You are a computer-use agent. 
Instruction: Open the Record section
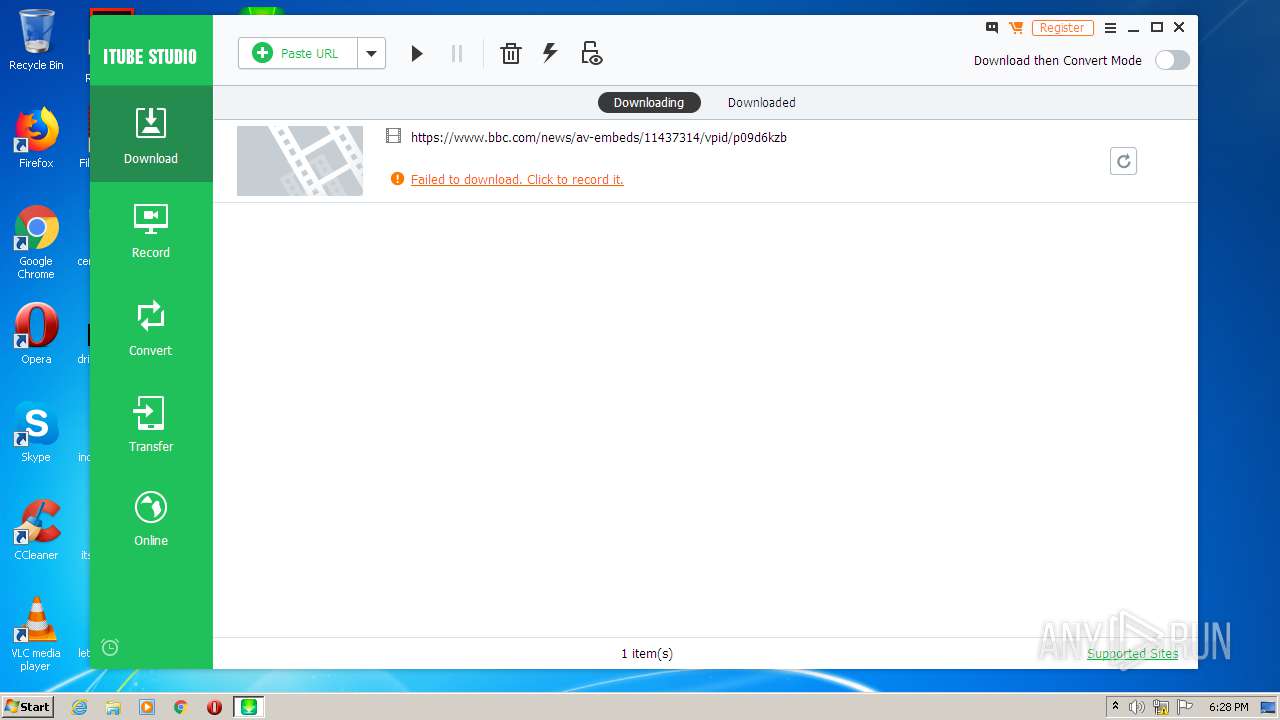[151, 231]
